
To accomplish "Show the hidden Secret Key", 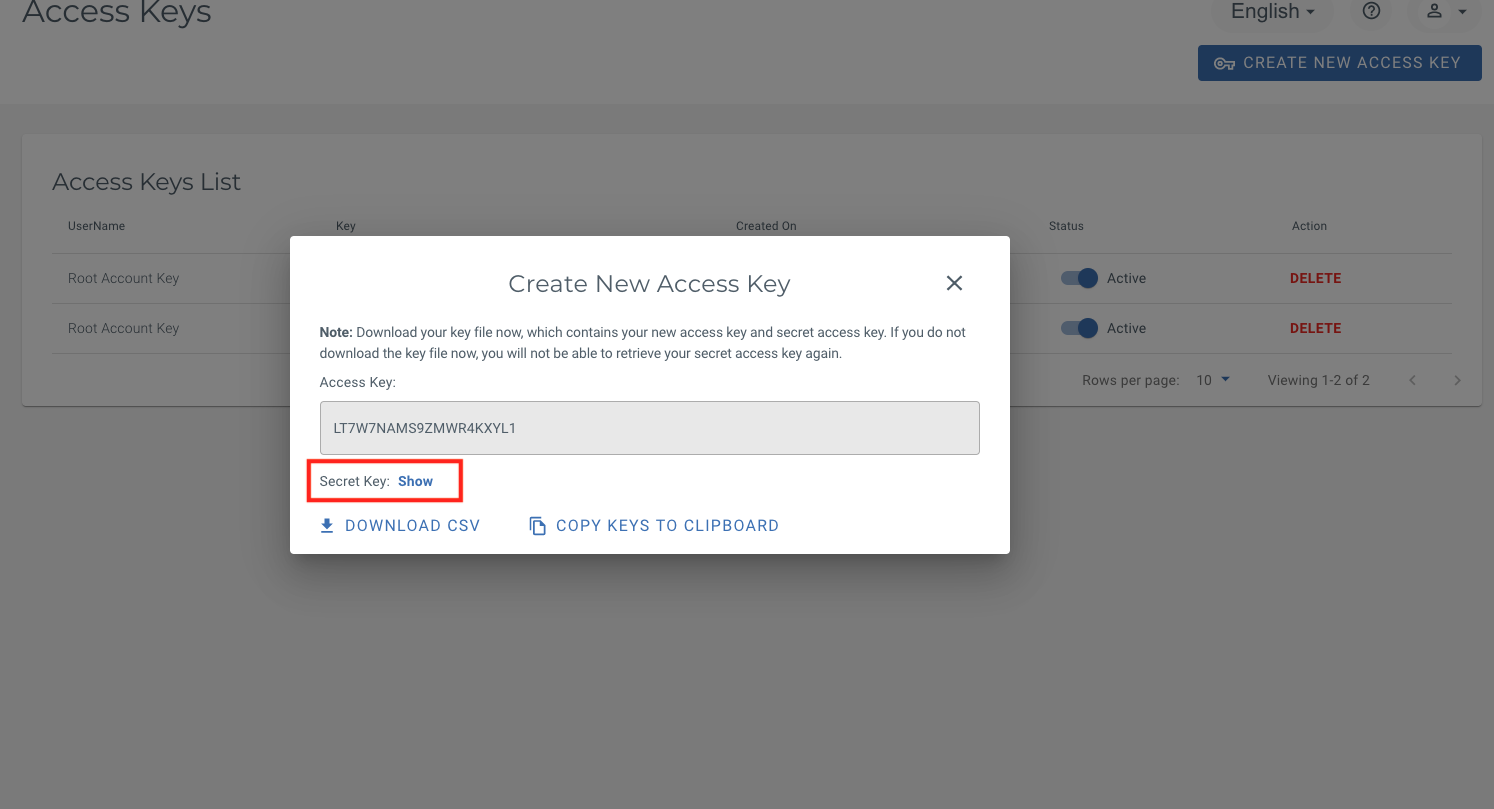I will point(415,481).
